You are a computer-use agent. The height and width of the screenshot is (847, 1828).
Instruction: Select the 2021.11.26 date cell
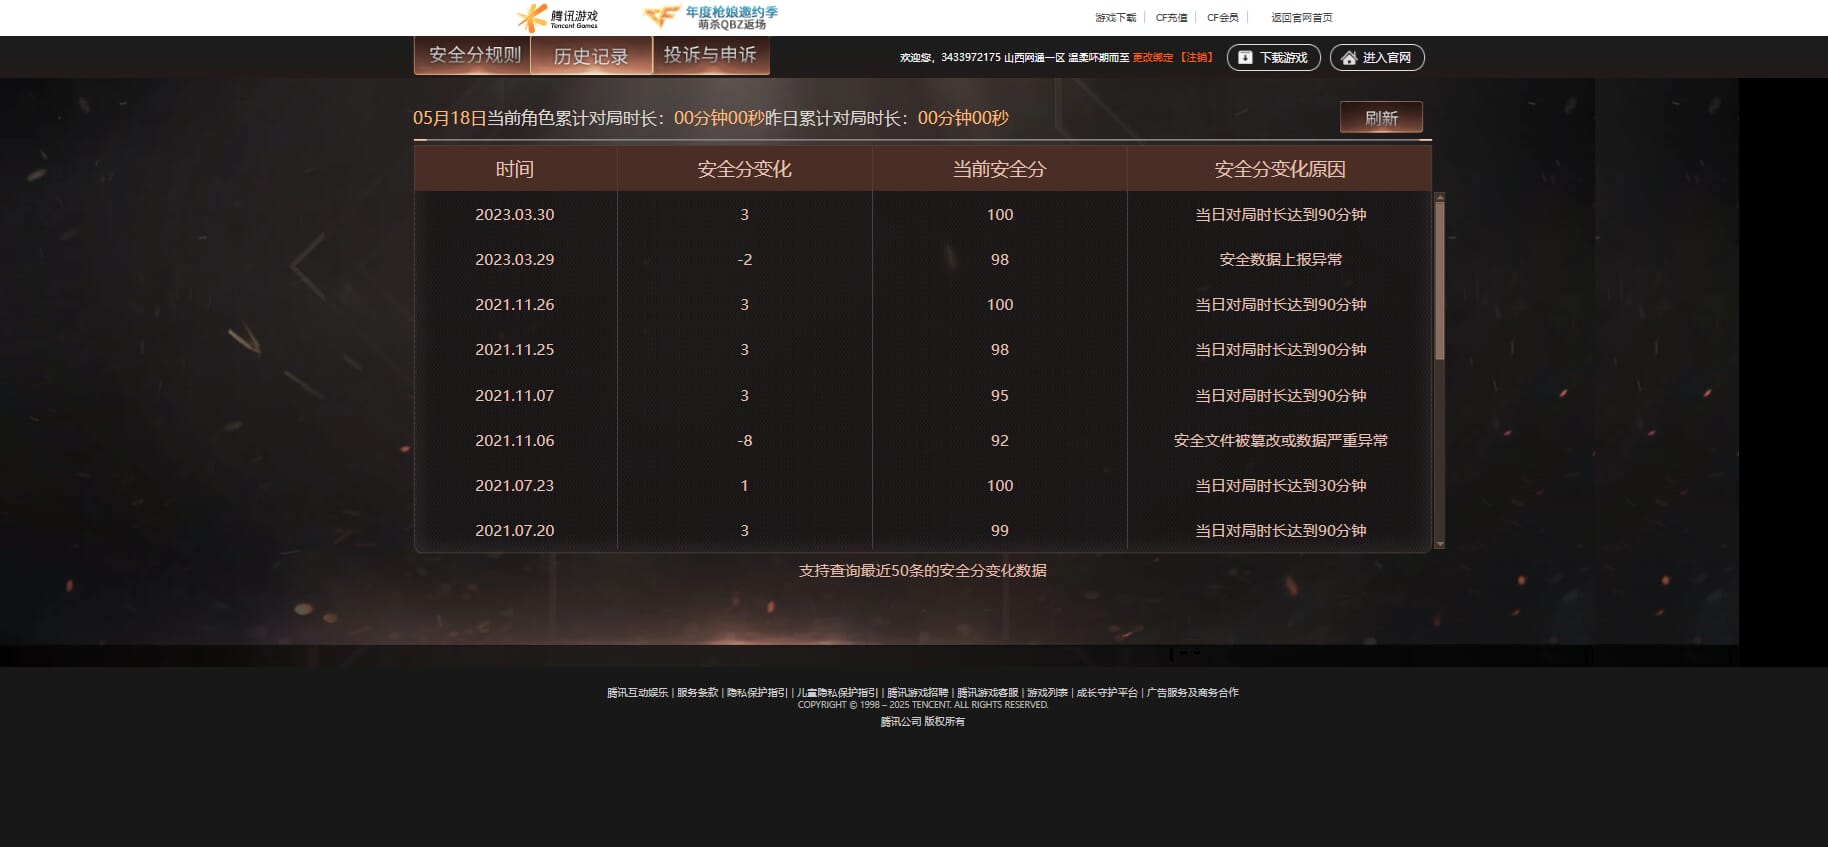click(515, 305)
